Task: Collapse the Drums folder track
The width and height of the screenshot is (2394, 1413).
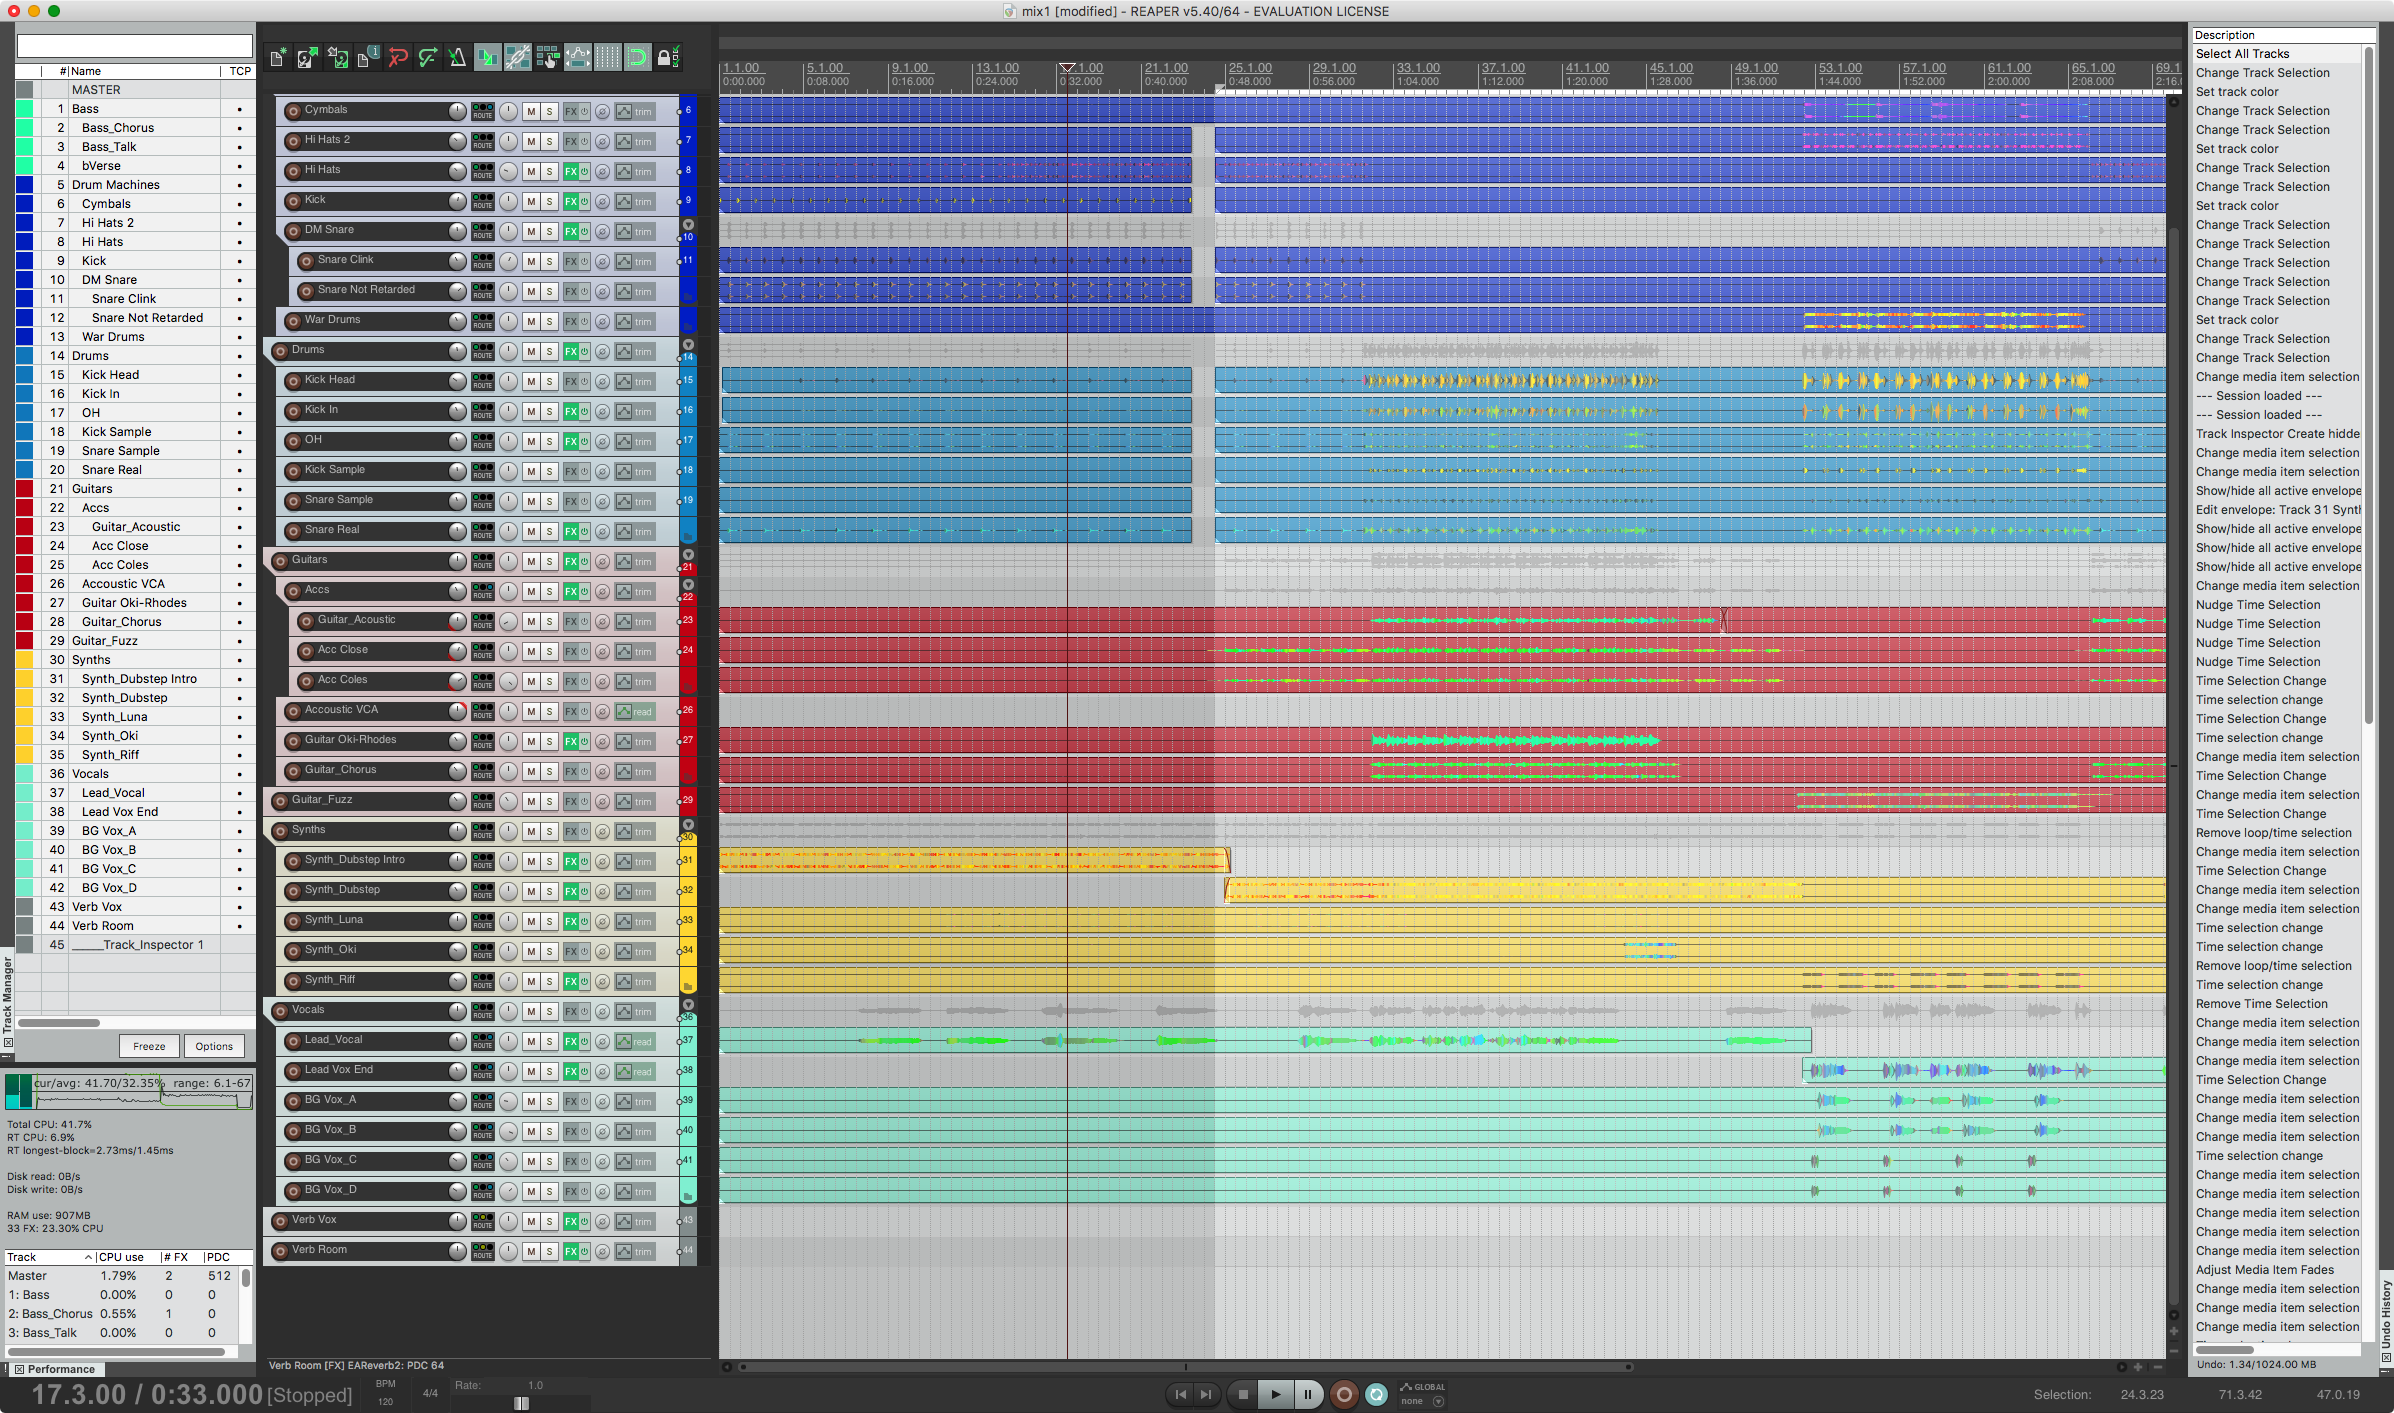Action: 688,345
